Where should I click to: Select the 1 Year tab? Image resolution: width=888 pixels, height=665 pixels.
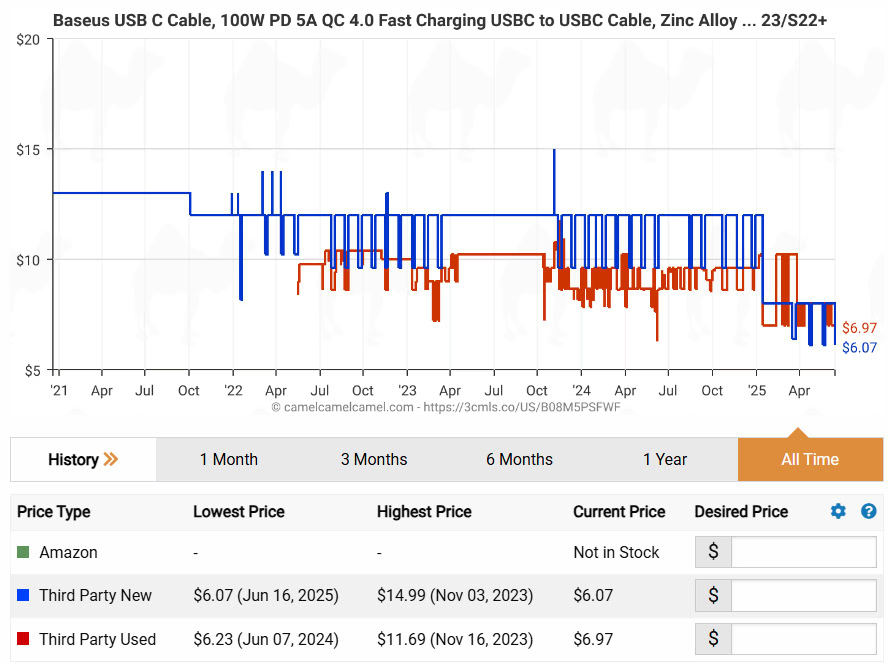click(x=665, y=460)
